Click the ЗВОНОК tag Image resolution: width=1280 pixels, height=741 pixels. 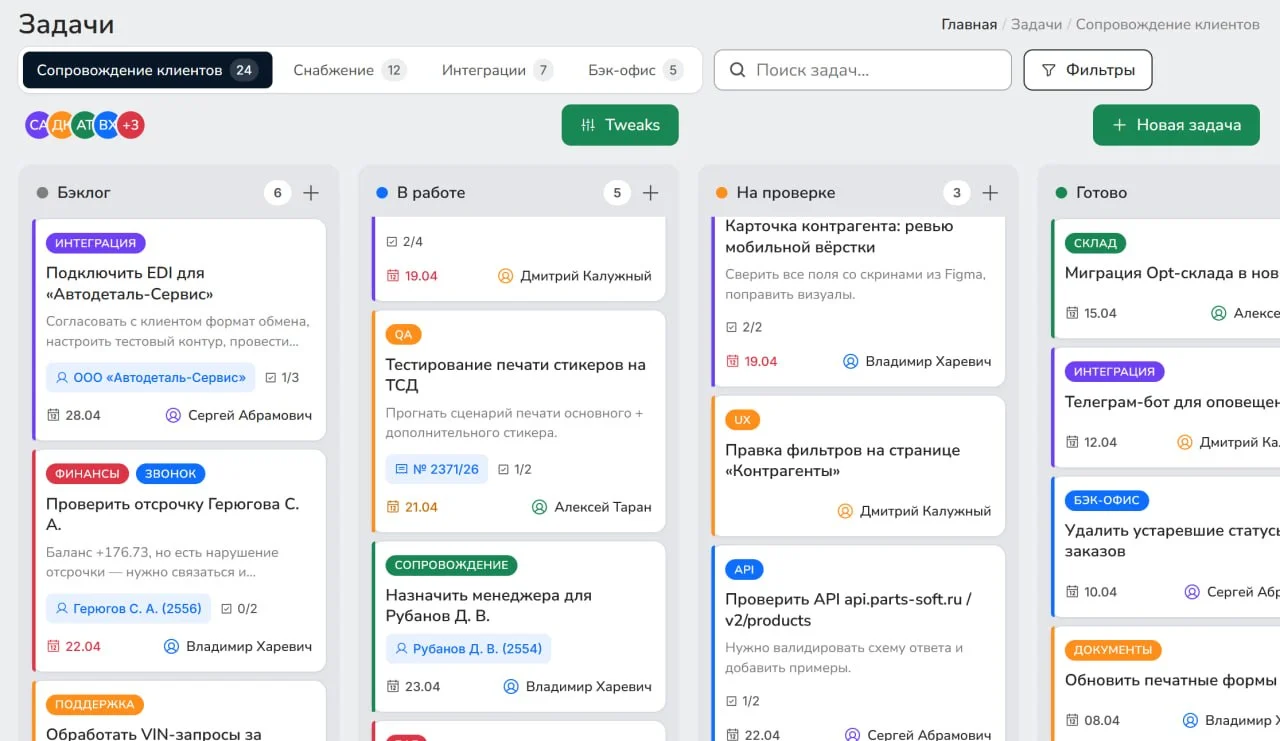coord(170,474)
